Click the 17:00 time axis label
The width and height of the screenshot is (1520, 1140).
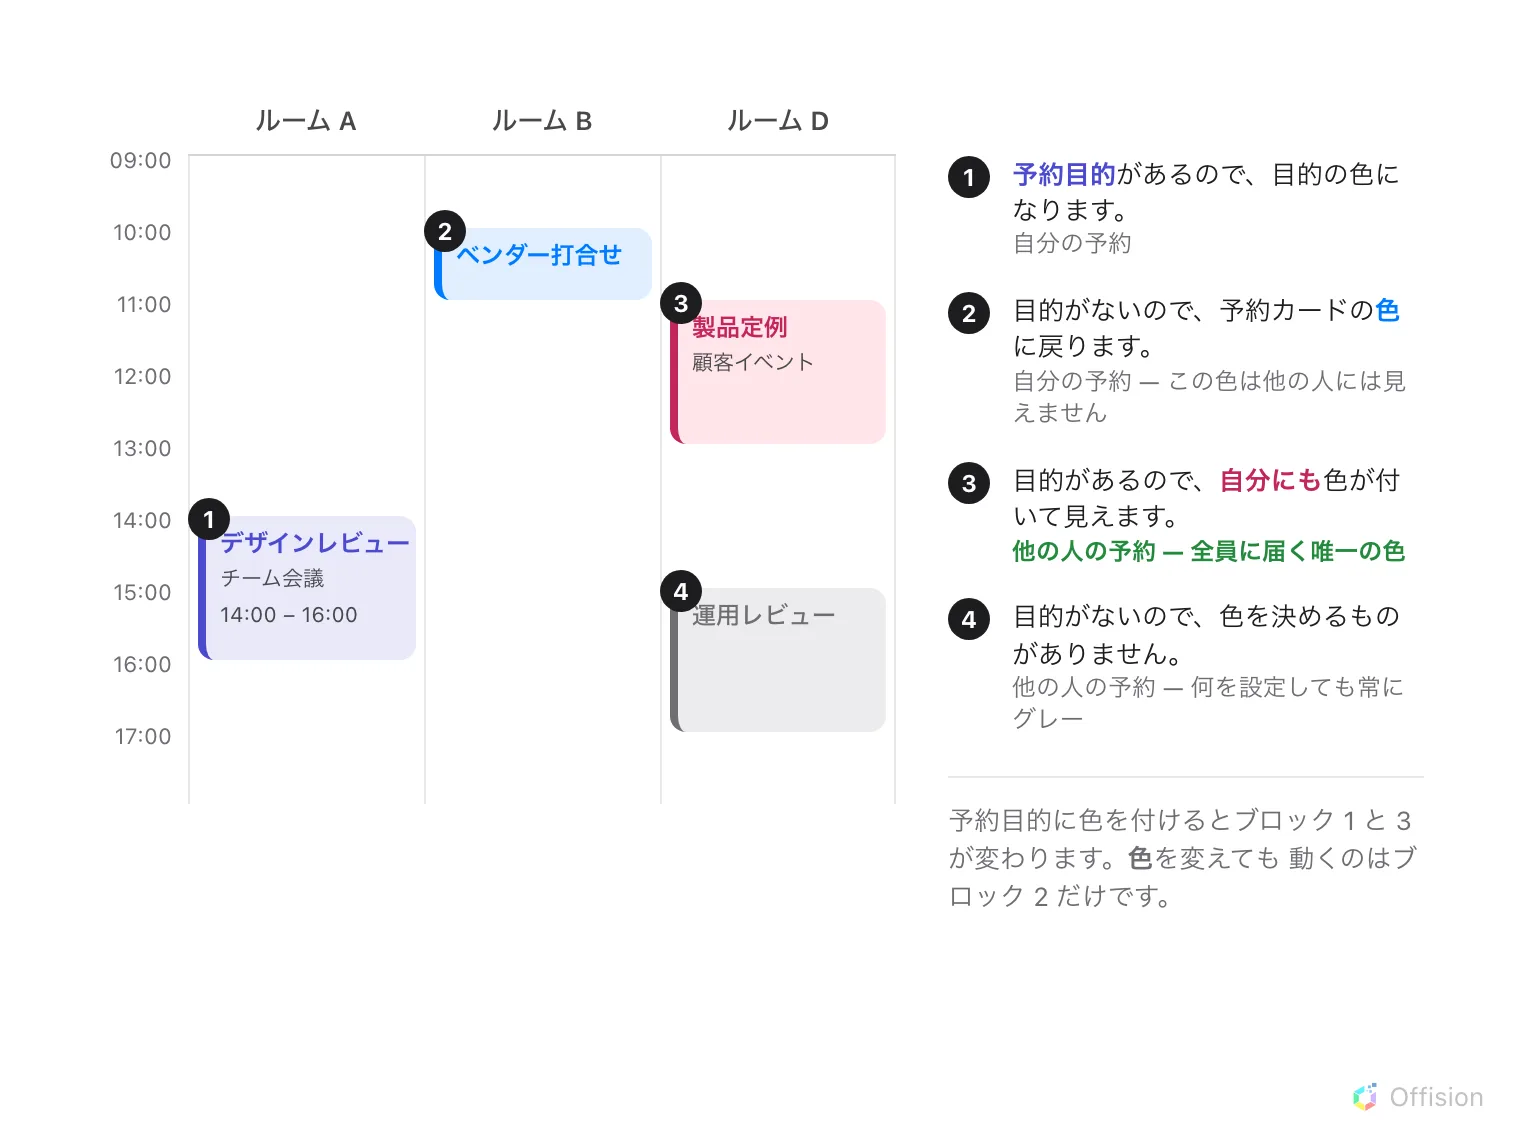coord(143,736)
